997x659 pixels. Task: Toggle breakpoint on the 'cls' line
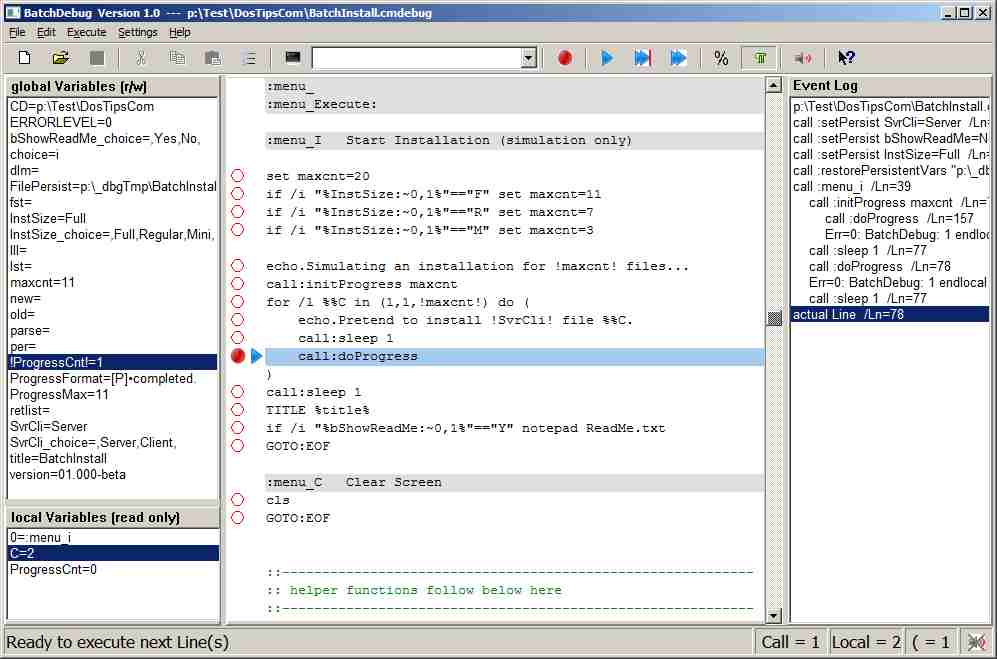click(x=238, y=499)
